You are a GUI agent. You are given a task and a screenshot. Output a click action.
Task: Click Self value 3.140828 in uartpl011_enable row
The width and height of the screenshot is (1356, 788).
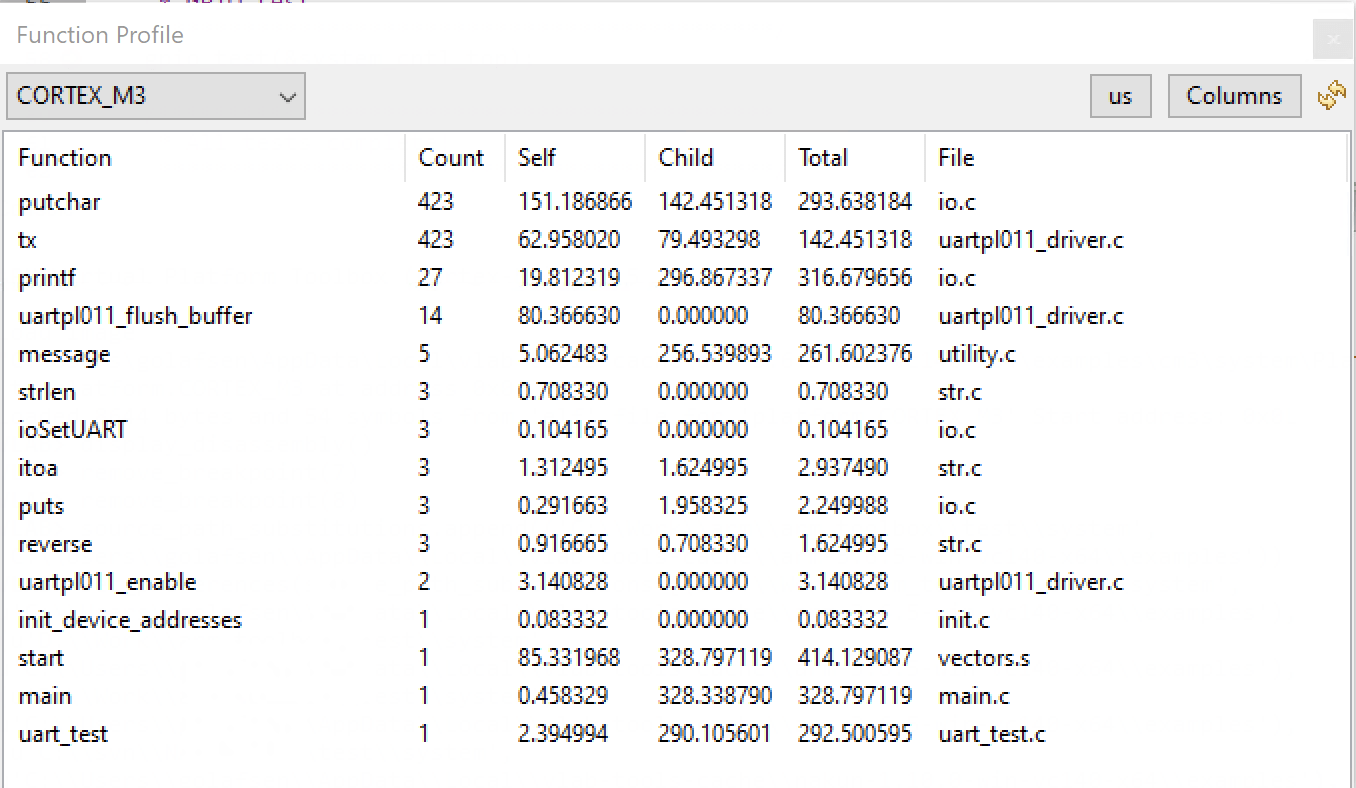[x=563, y=582]
